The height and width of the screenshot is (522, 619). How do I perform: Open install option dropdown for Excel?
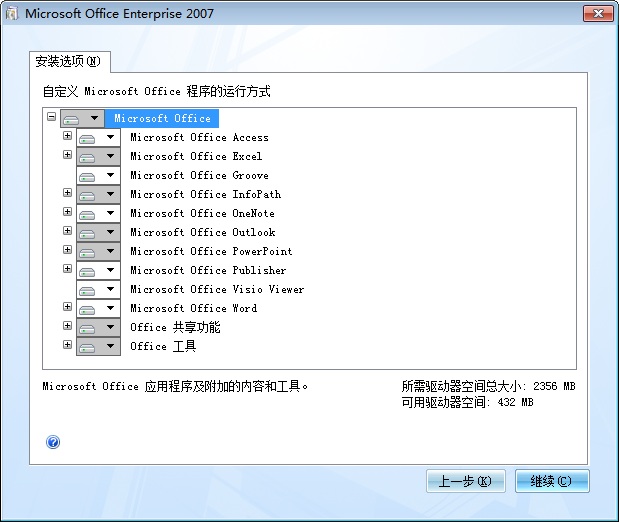pos(98,156)
